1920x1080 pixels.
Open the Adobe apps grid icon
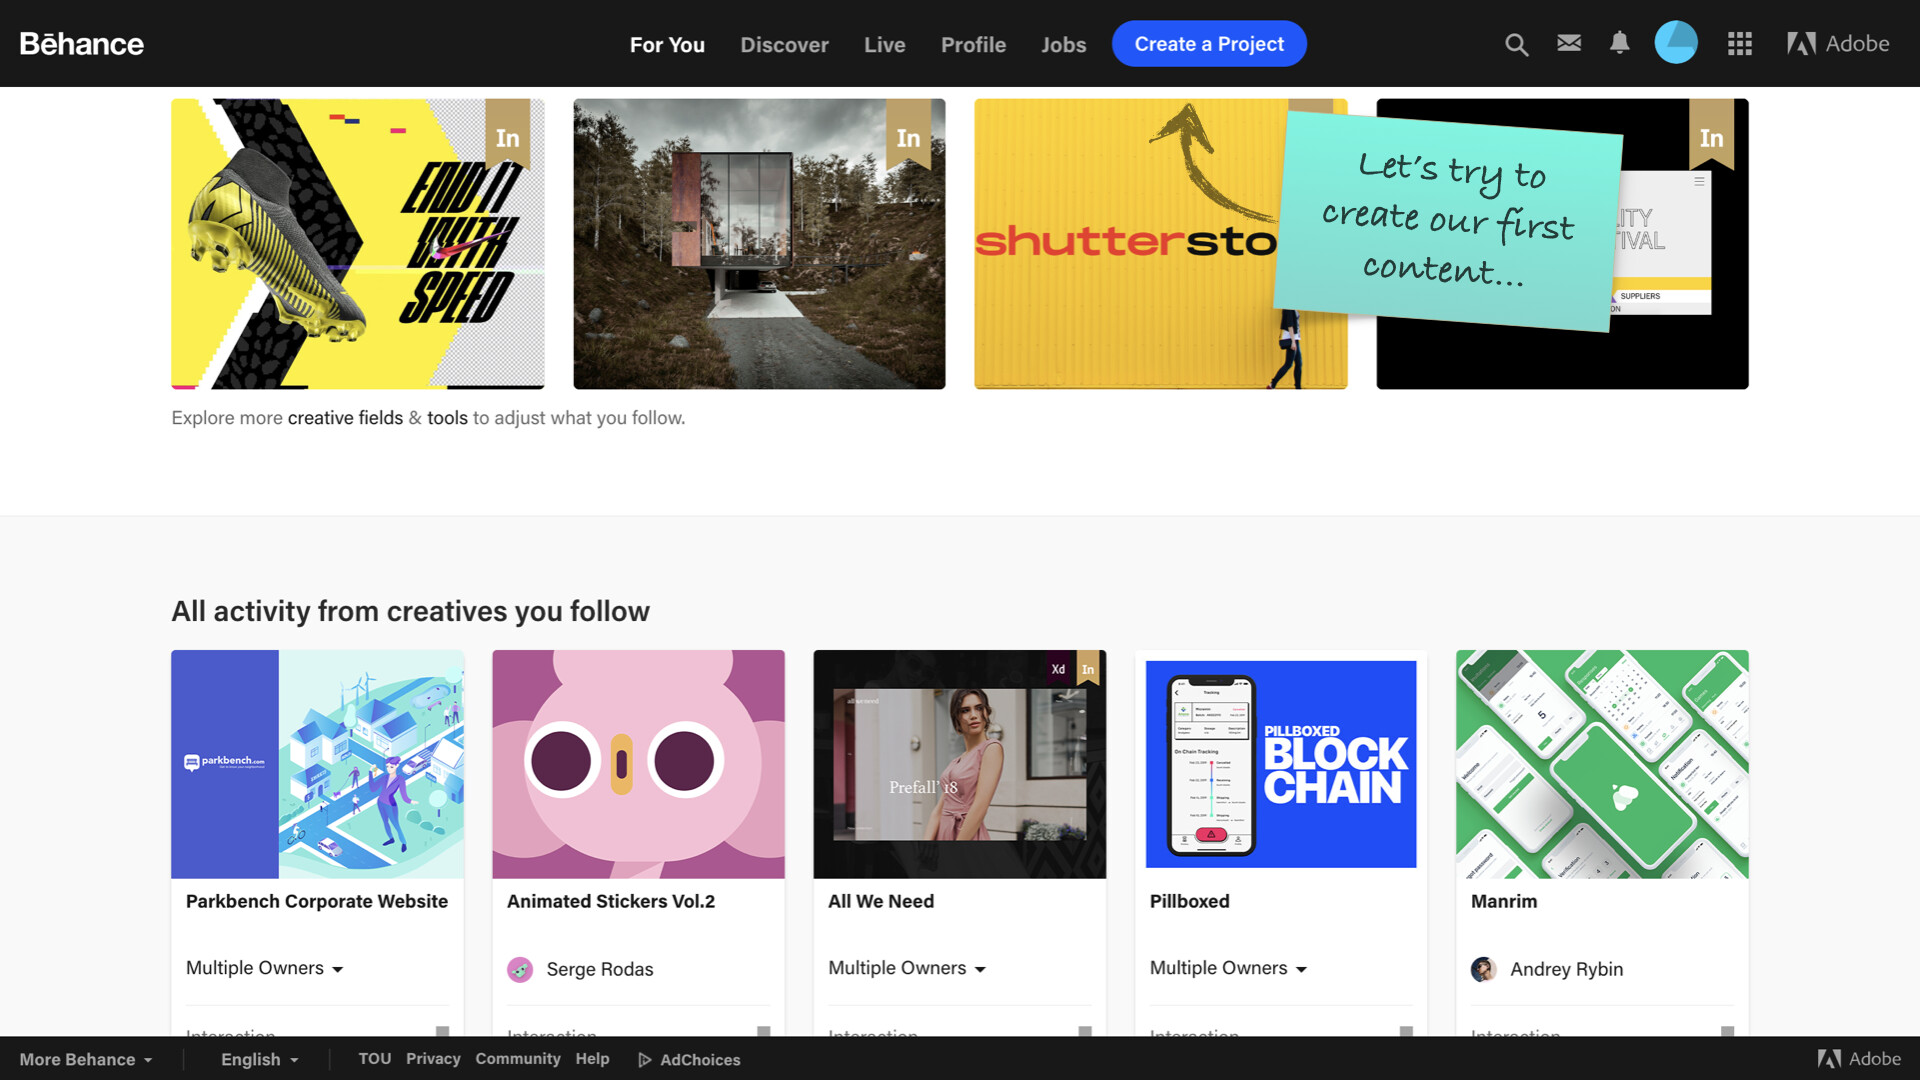1739,44
